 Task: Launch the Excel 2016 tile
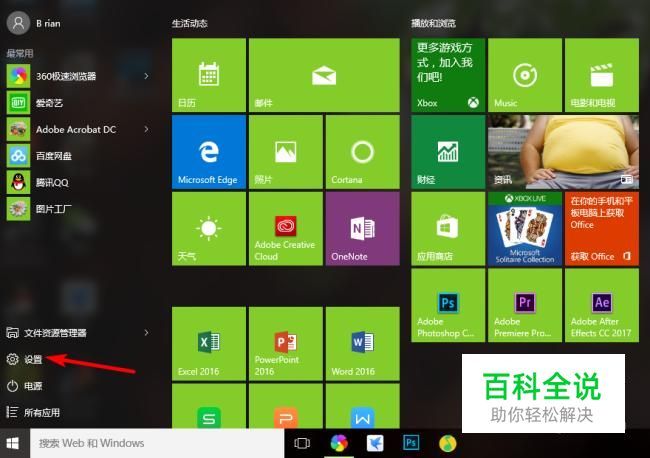point(209,344)
